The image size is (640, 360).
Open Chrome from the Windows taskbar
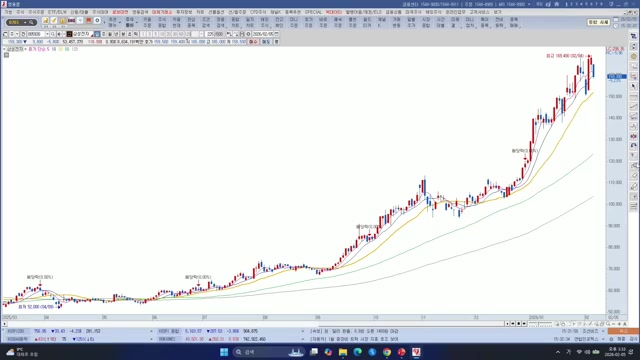(x=387, y=352)
